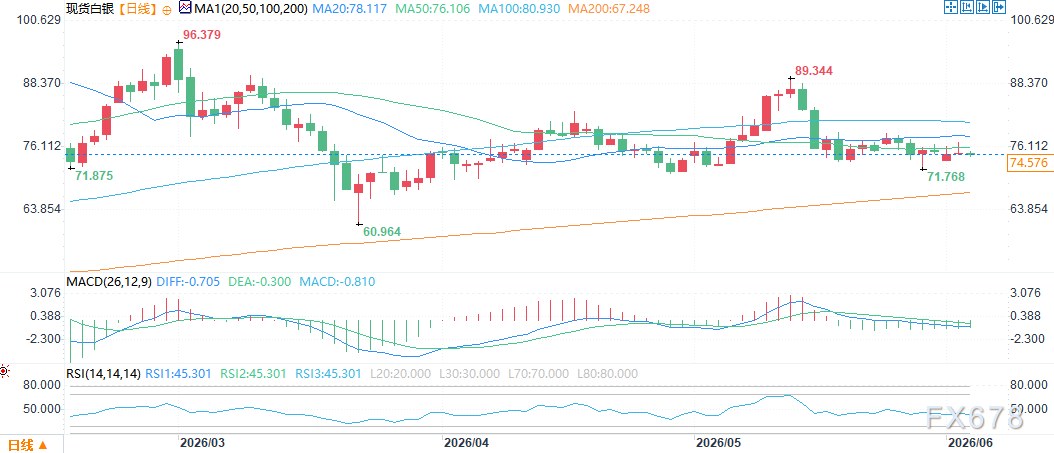Open MA1(20,50,100,200) indicator settings

(250, 9)
